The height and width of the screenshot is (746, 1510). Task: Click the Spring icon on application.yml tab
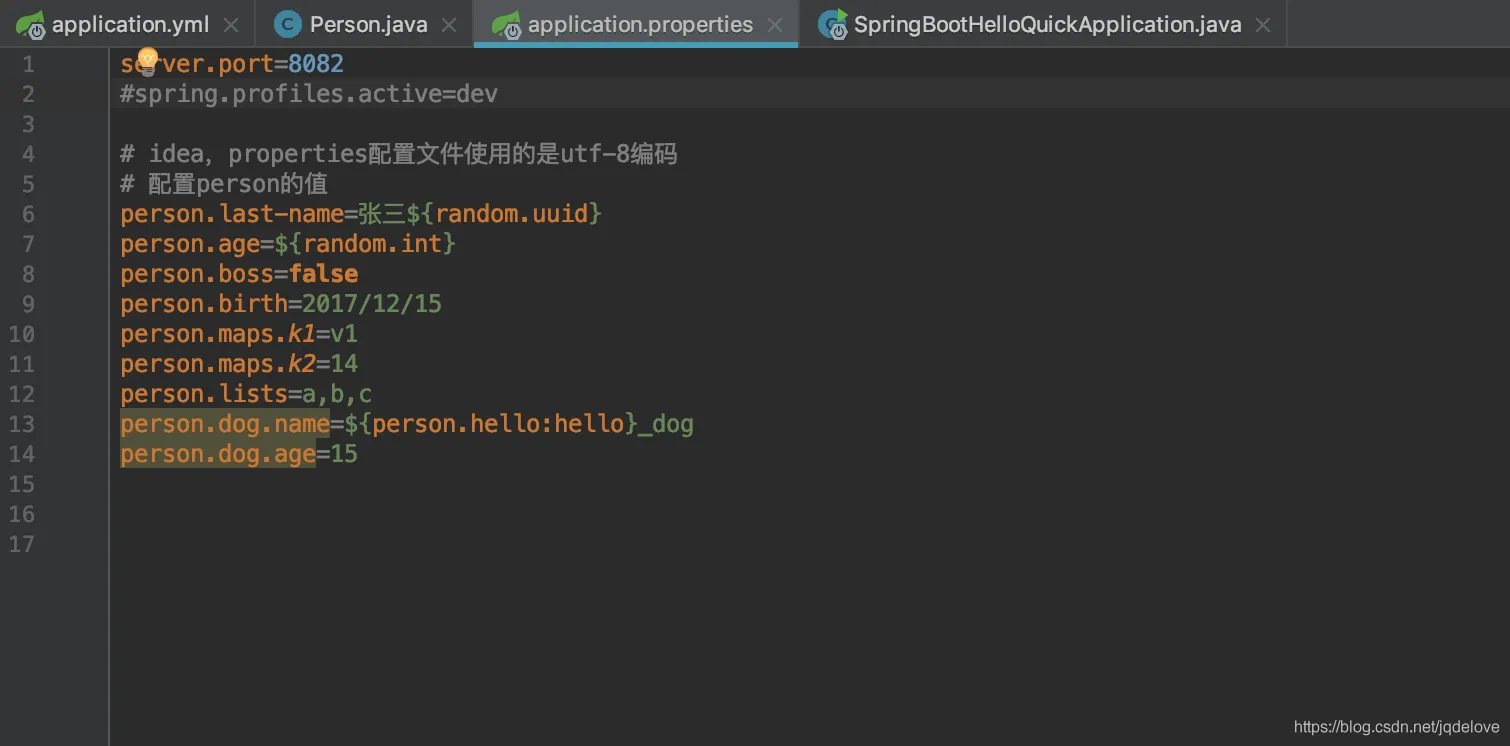[x=30, y=25]
